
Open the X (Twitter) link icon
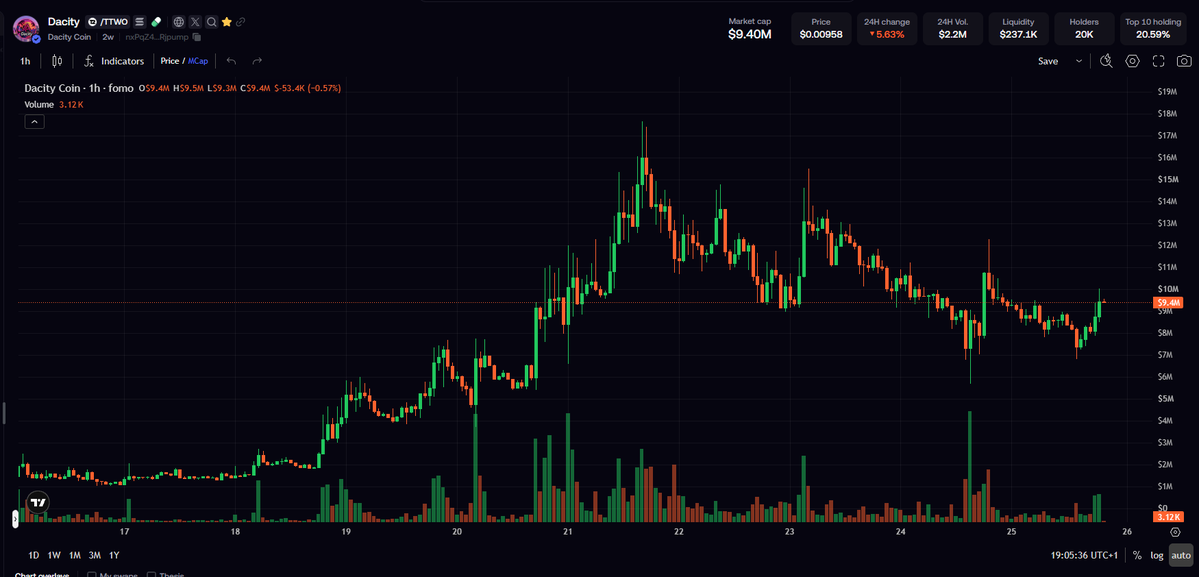pyautogui.click(x=194, y=22)
